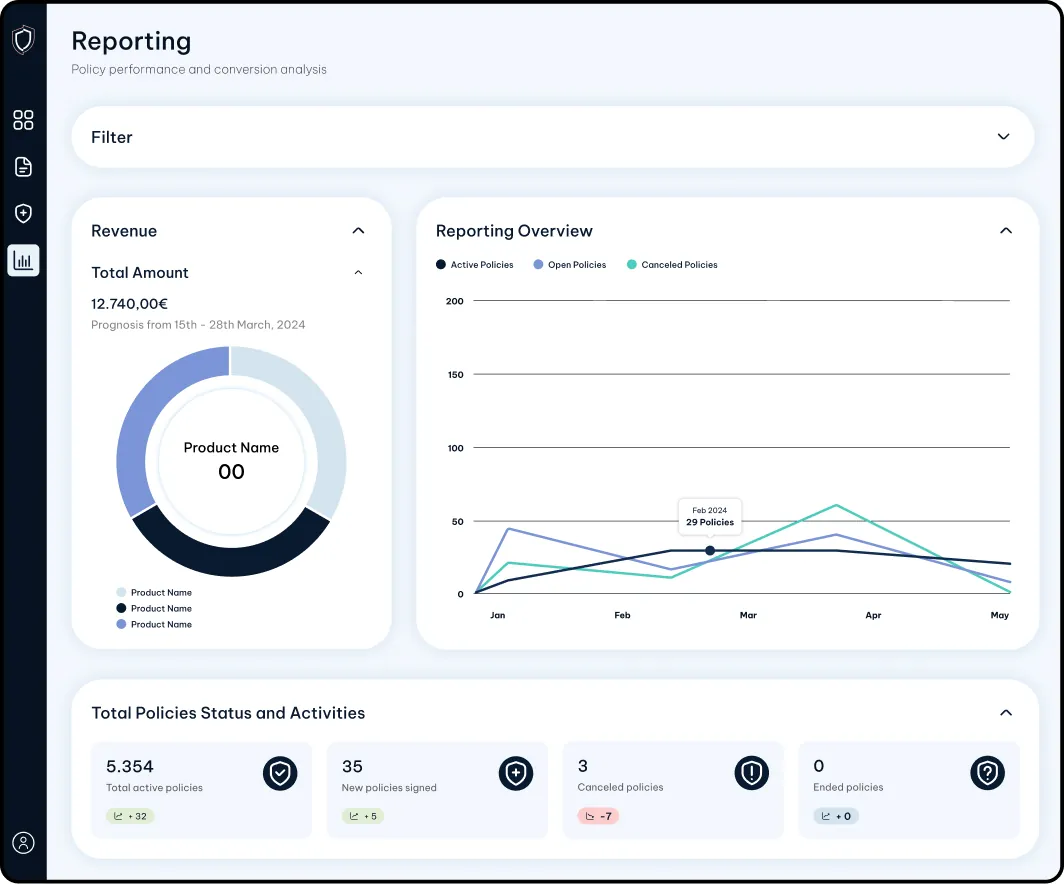The width and height of the screenshot is (1064, 884).
Task: Click periwinkle Product Name legend dot
Action: click(x=121, y=624)
